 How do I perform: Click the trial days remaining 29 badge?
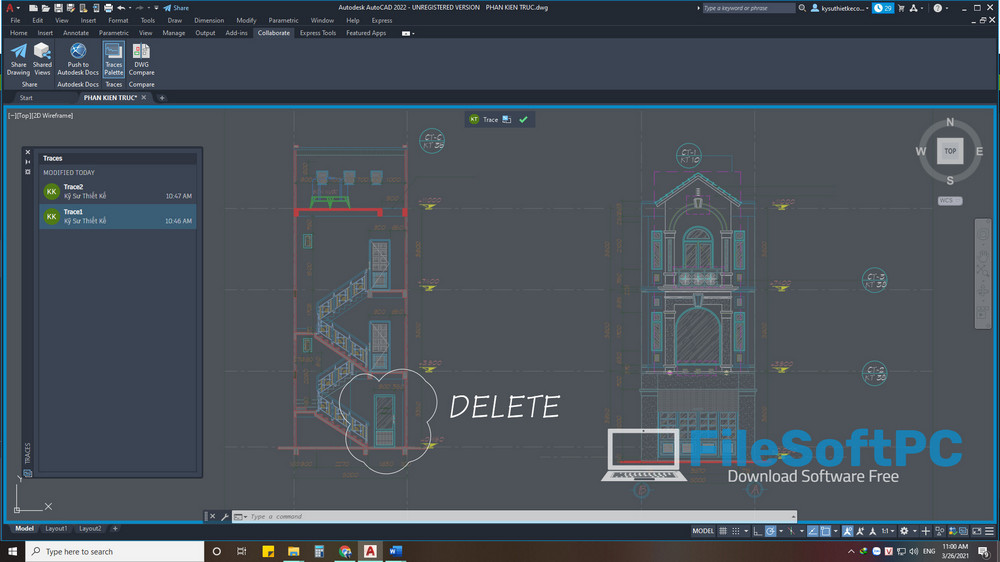(883, 8)
